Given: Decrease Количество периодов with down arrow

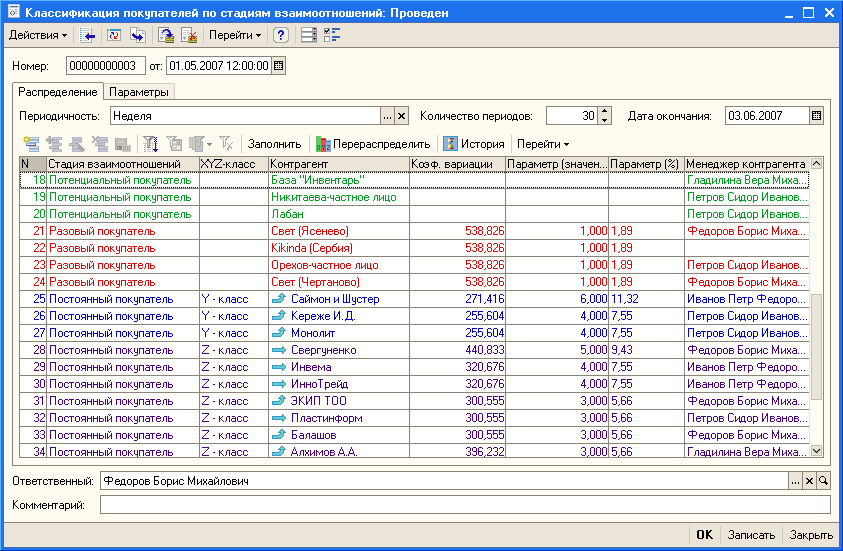Looking at the screenshot, I should click(x=605, y=120).
